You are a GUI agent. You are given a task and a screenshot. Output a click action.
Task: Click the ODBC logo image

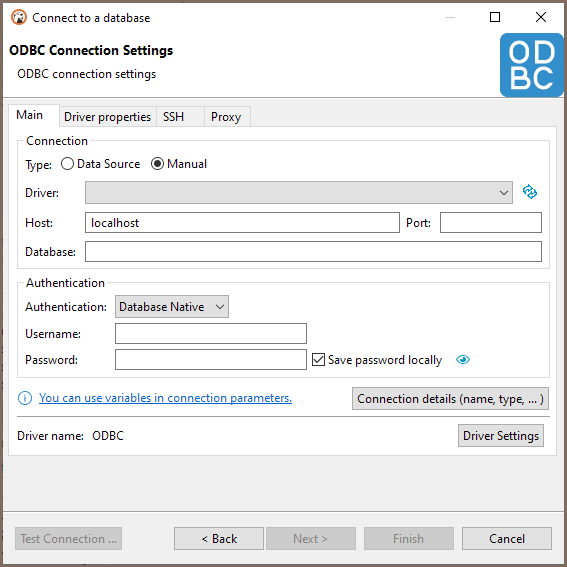[x=531, y=65]
